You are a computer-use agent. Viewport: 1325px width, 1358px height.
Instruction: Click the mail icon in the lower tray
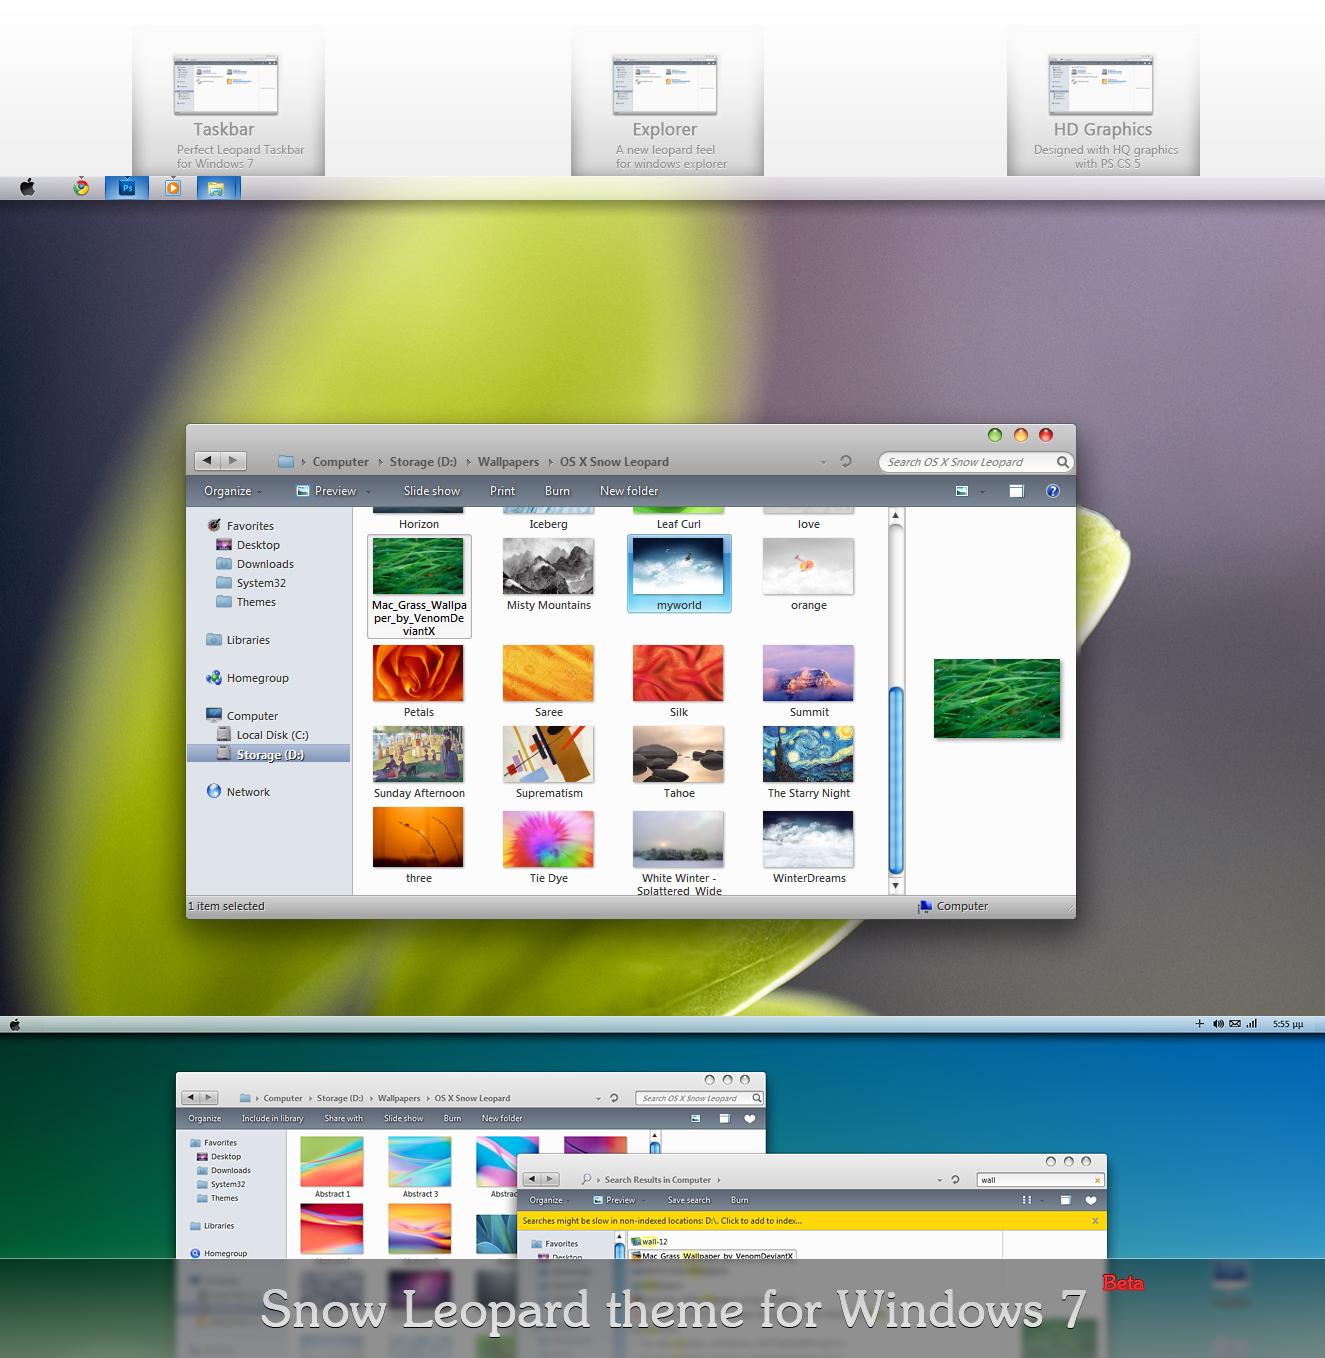1235,1024
